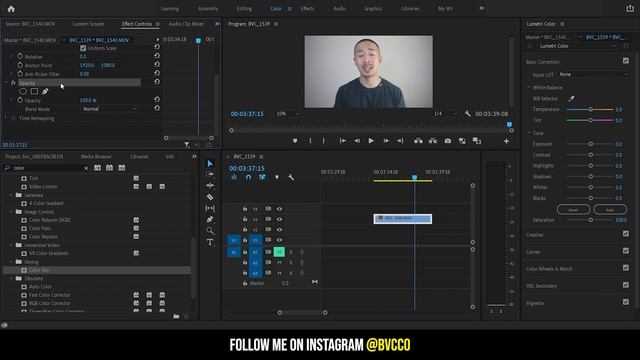
Task: Toggle Creative section checkbox
Action: [x=626, y=233]
